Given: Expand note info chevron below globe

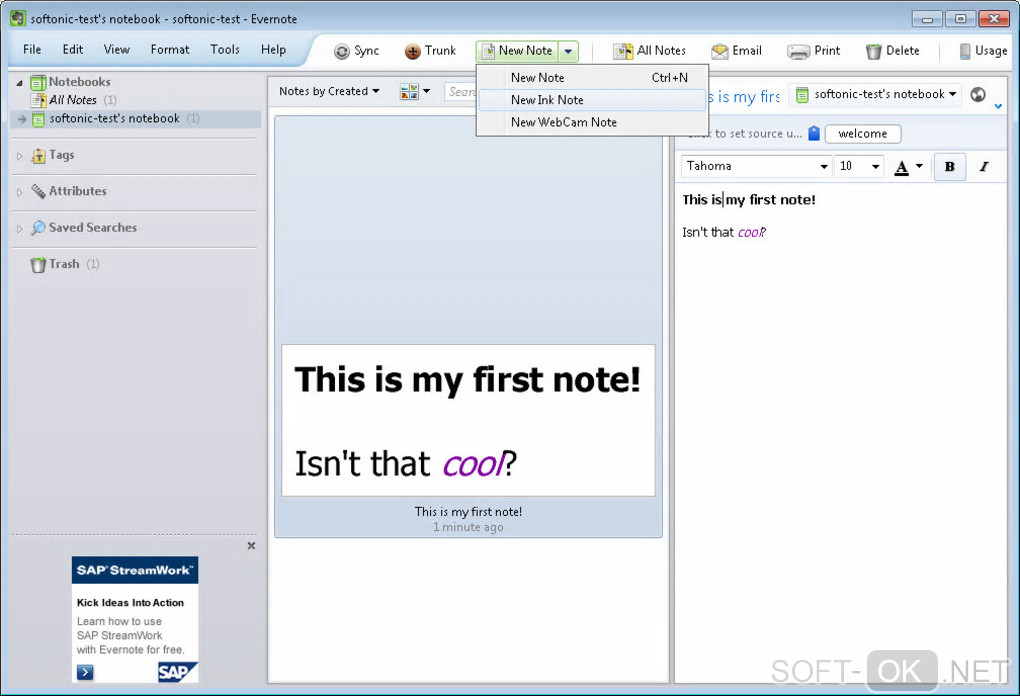Looking at the screenshot, I should 999,106.
